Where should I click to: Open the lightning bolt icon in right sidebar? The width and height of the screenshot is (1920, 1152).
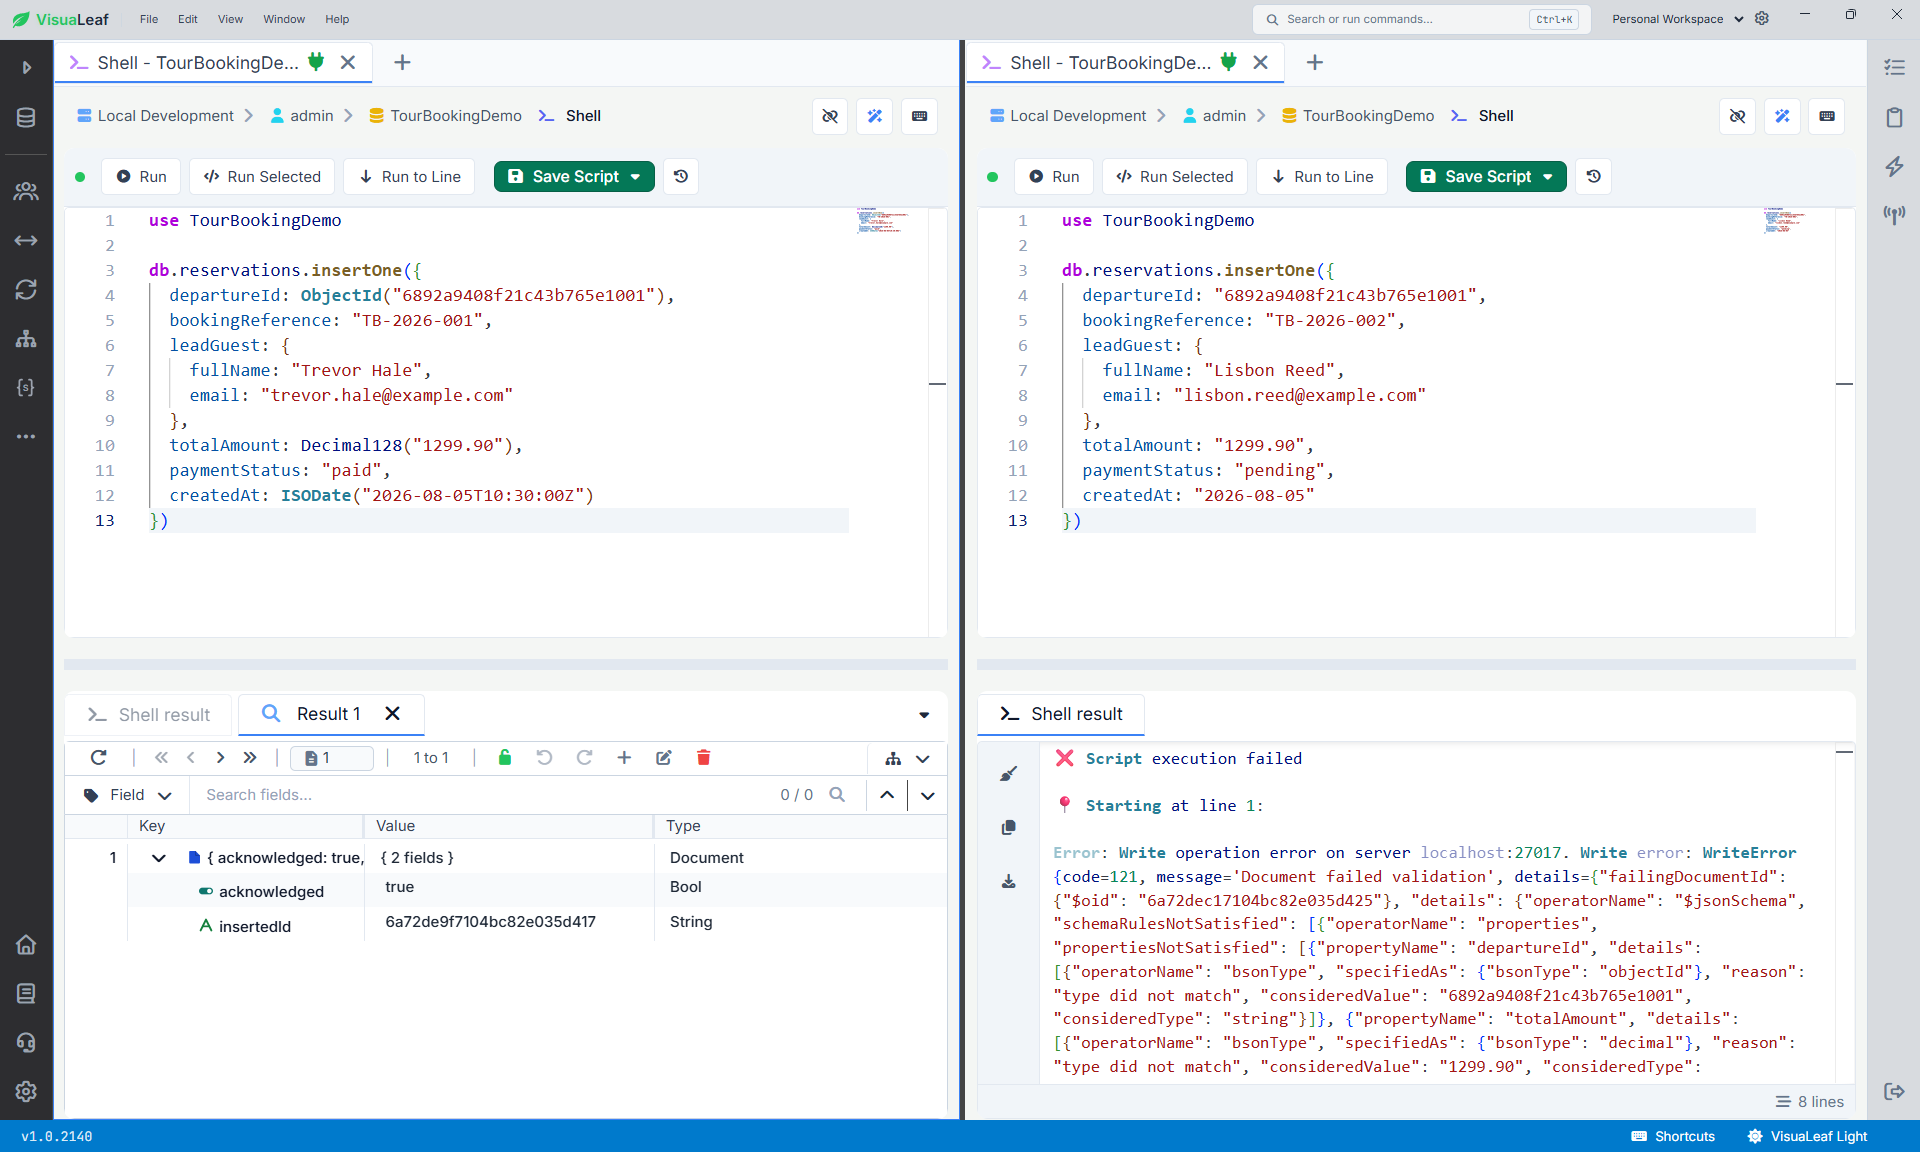[x=1894, y=166]
